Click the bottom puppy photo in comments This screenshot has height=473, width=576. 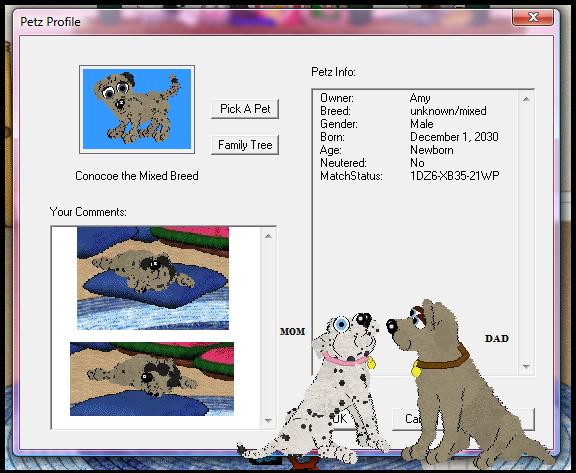[x=152, y=379]
